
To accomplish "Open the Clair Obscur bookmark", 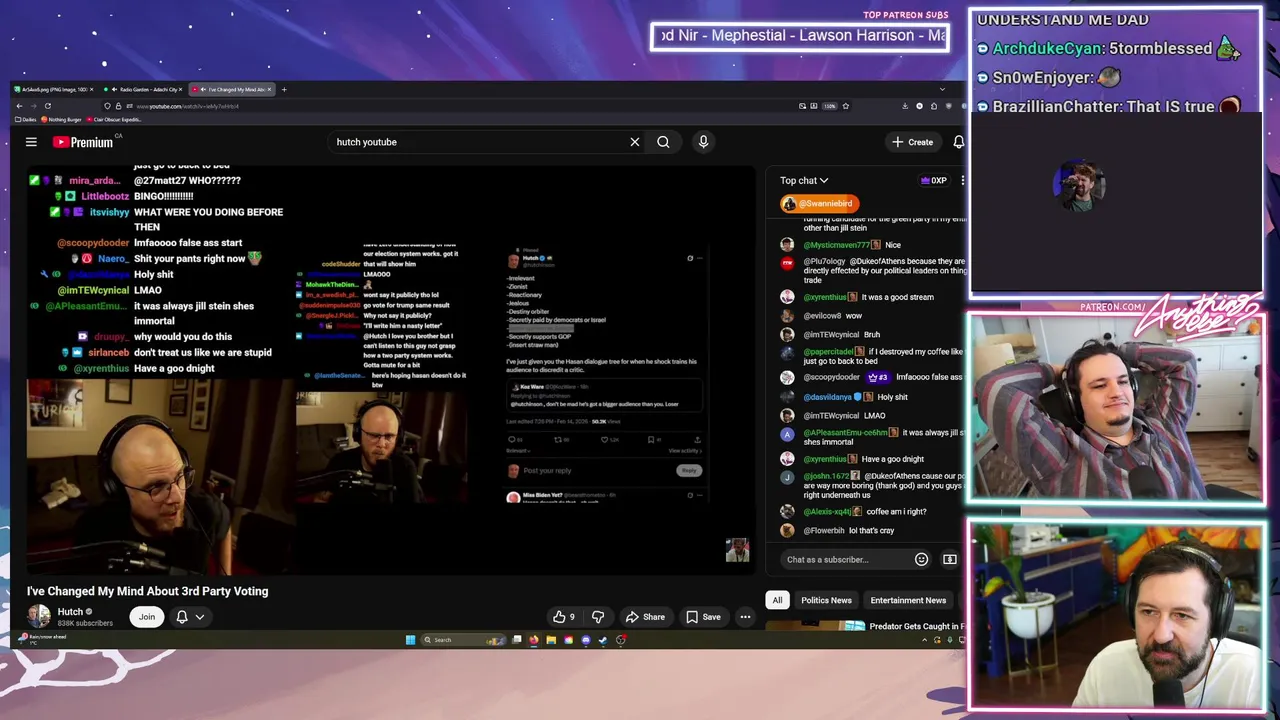I will (115, 119).
